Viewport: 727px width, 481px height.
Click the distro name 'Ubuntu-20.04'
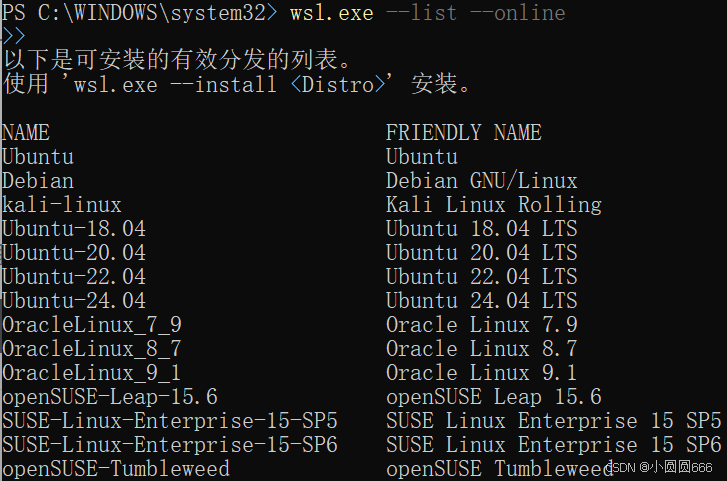click(74, 253)
